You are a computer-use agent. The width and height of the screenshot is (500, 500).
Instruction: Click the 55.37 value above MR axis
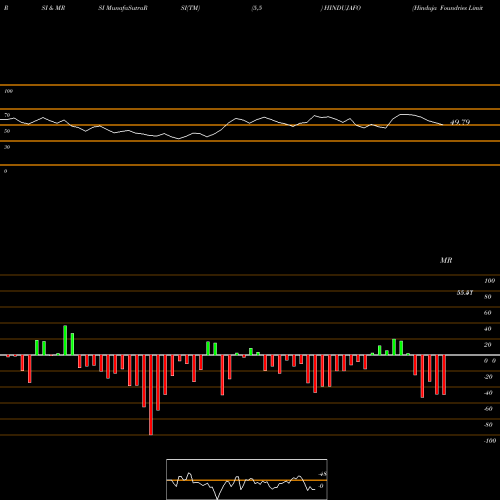465,293
